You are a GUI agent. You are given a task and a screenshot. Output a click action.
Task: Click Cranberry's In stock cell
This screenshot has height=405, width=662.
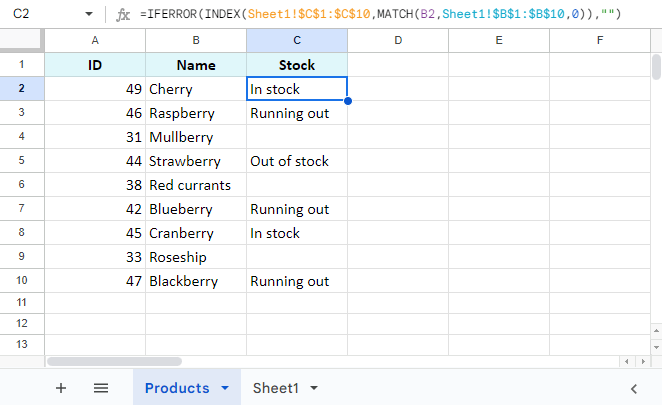(297, 233)
